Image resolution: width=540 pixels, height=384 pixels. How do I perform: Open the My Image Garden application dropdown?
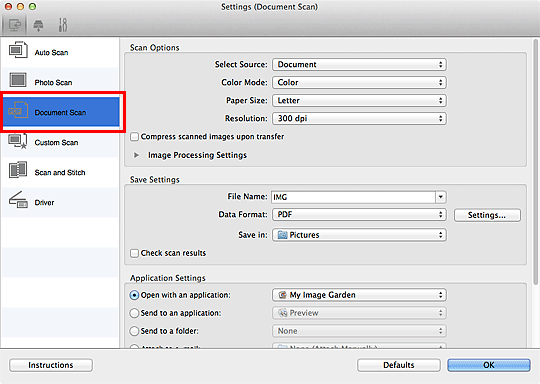coord(359,295)
